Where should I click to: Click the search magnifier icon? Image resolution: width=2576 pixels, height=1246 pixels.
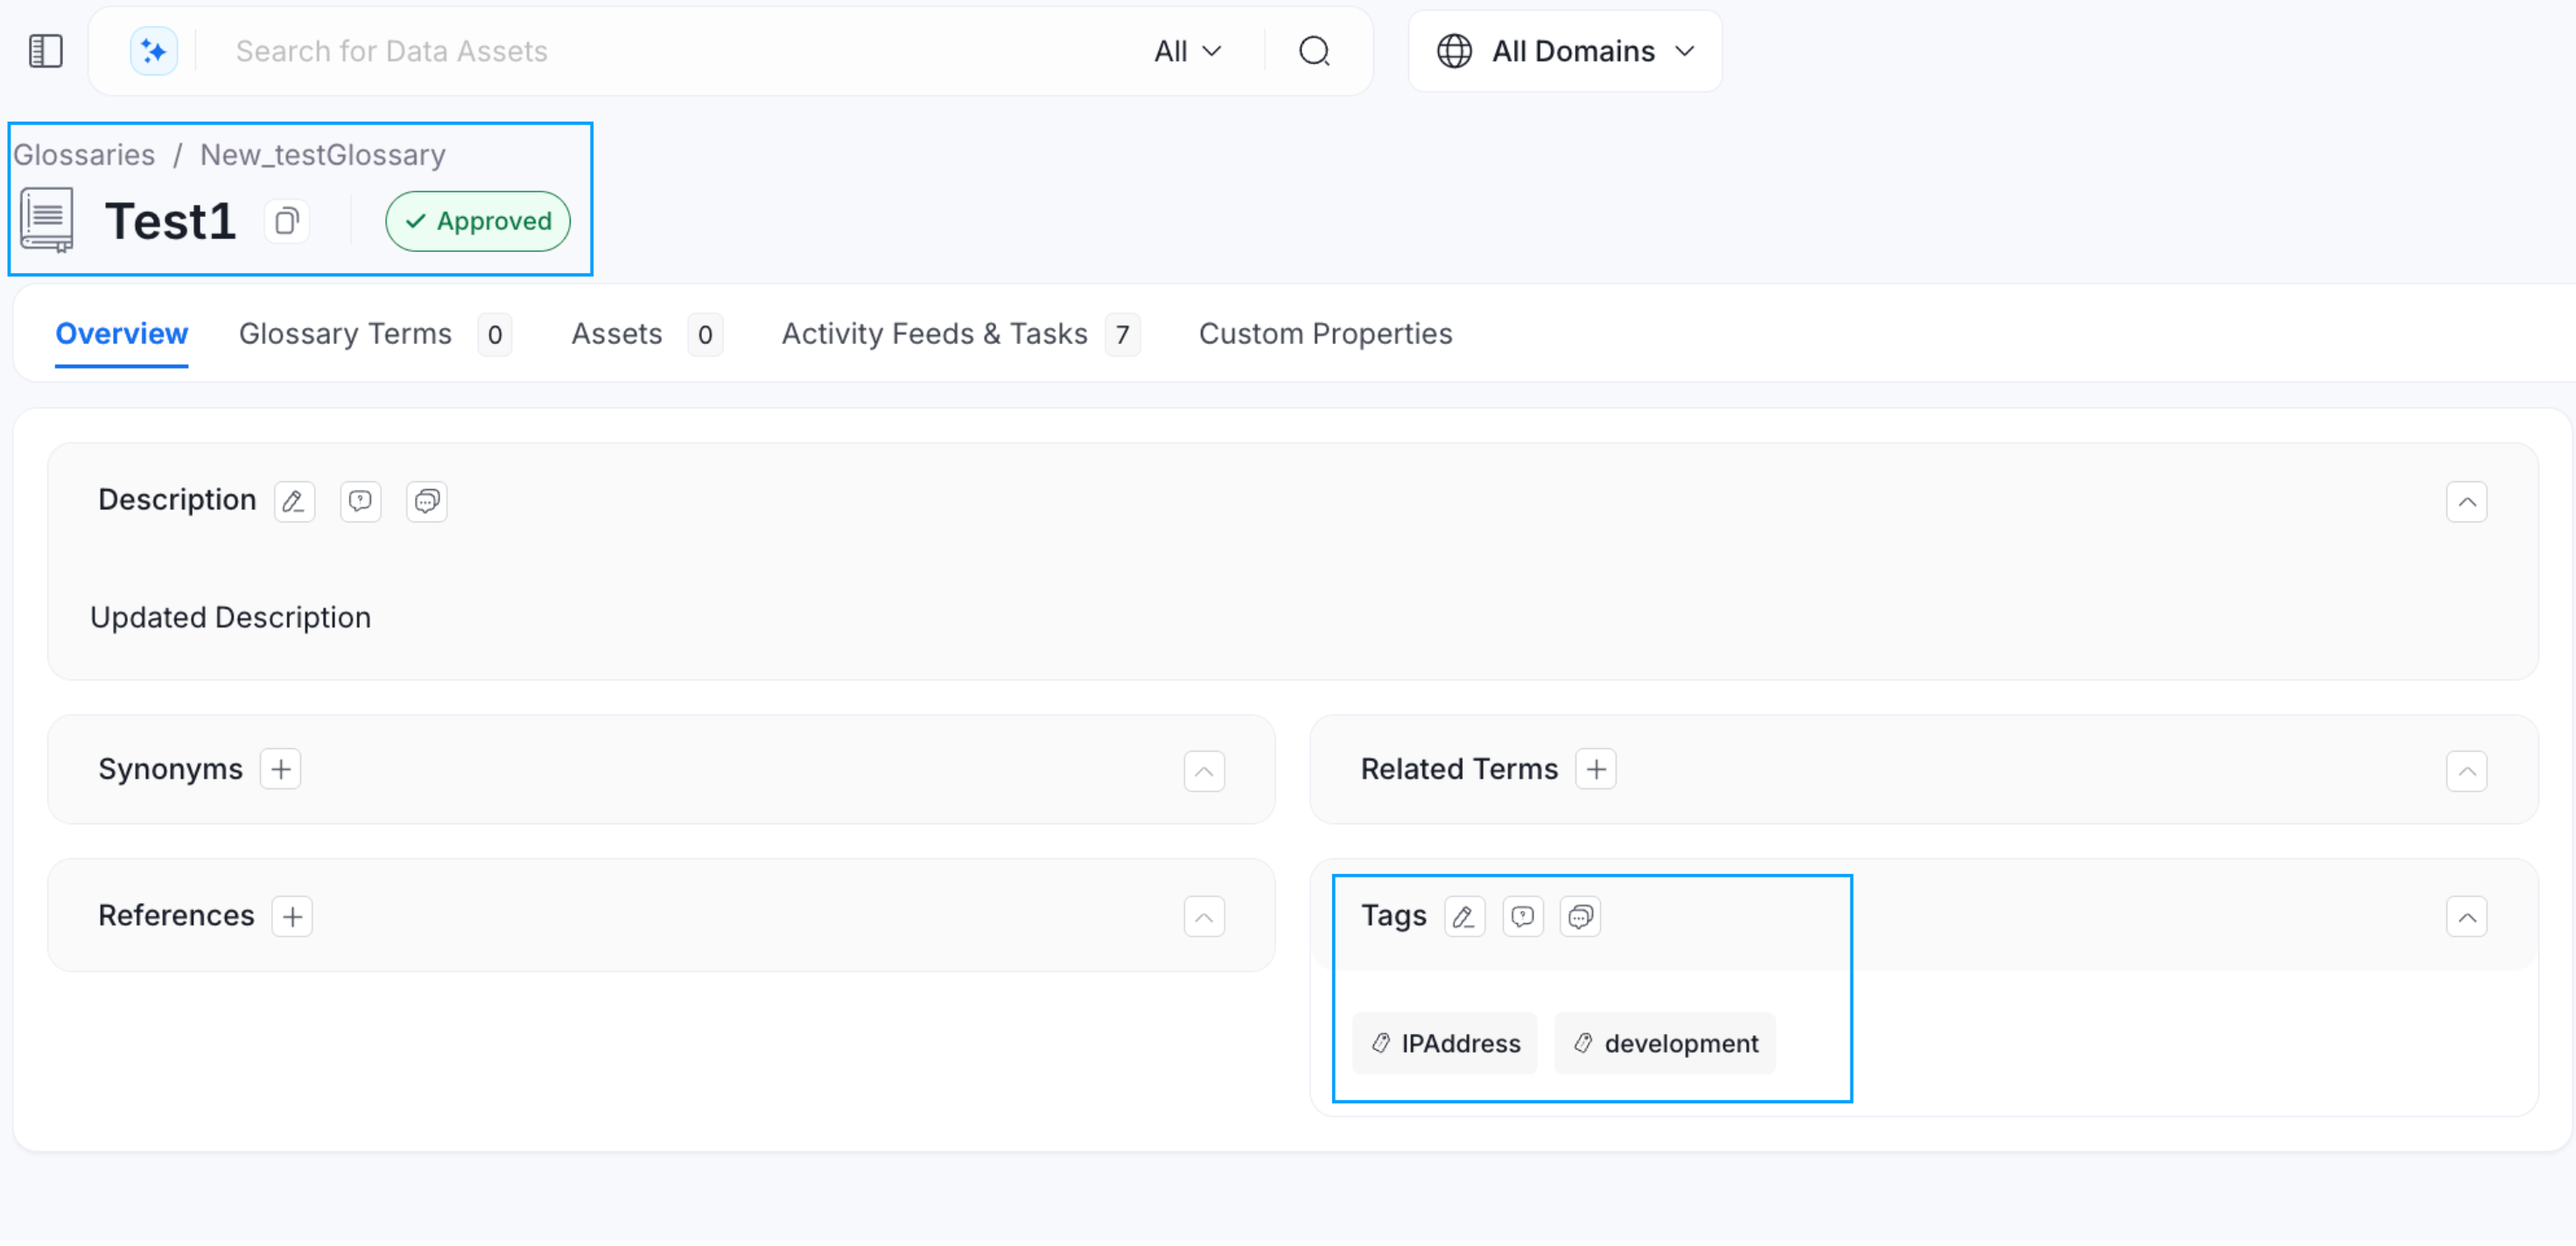click(1315, 50)
